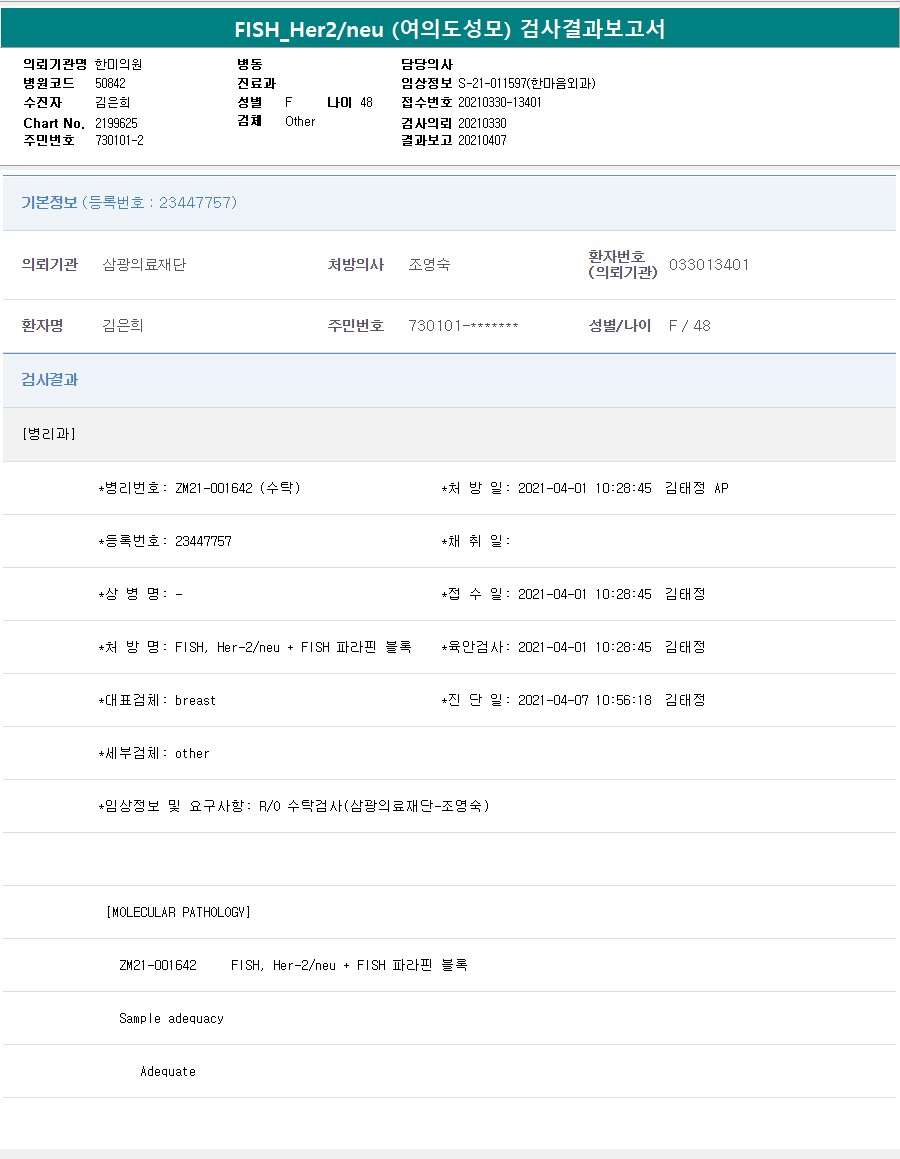Click institution name 한미의원

(x=118, y=64)
